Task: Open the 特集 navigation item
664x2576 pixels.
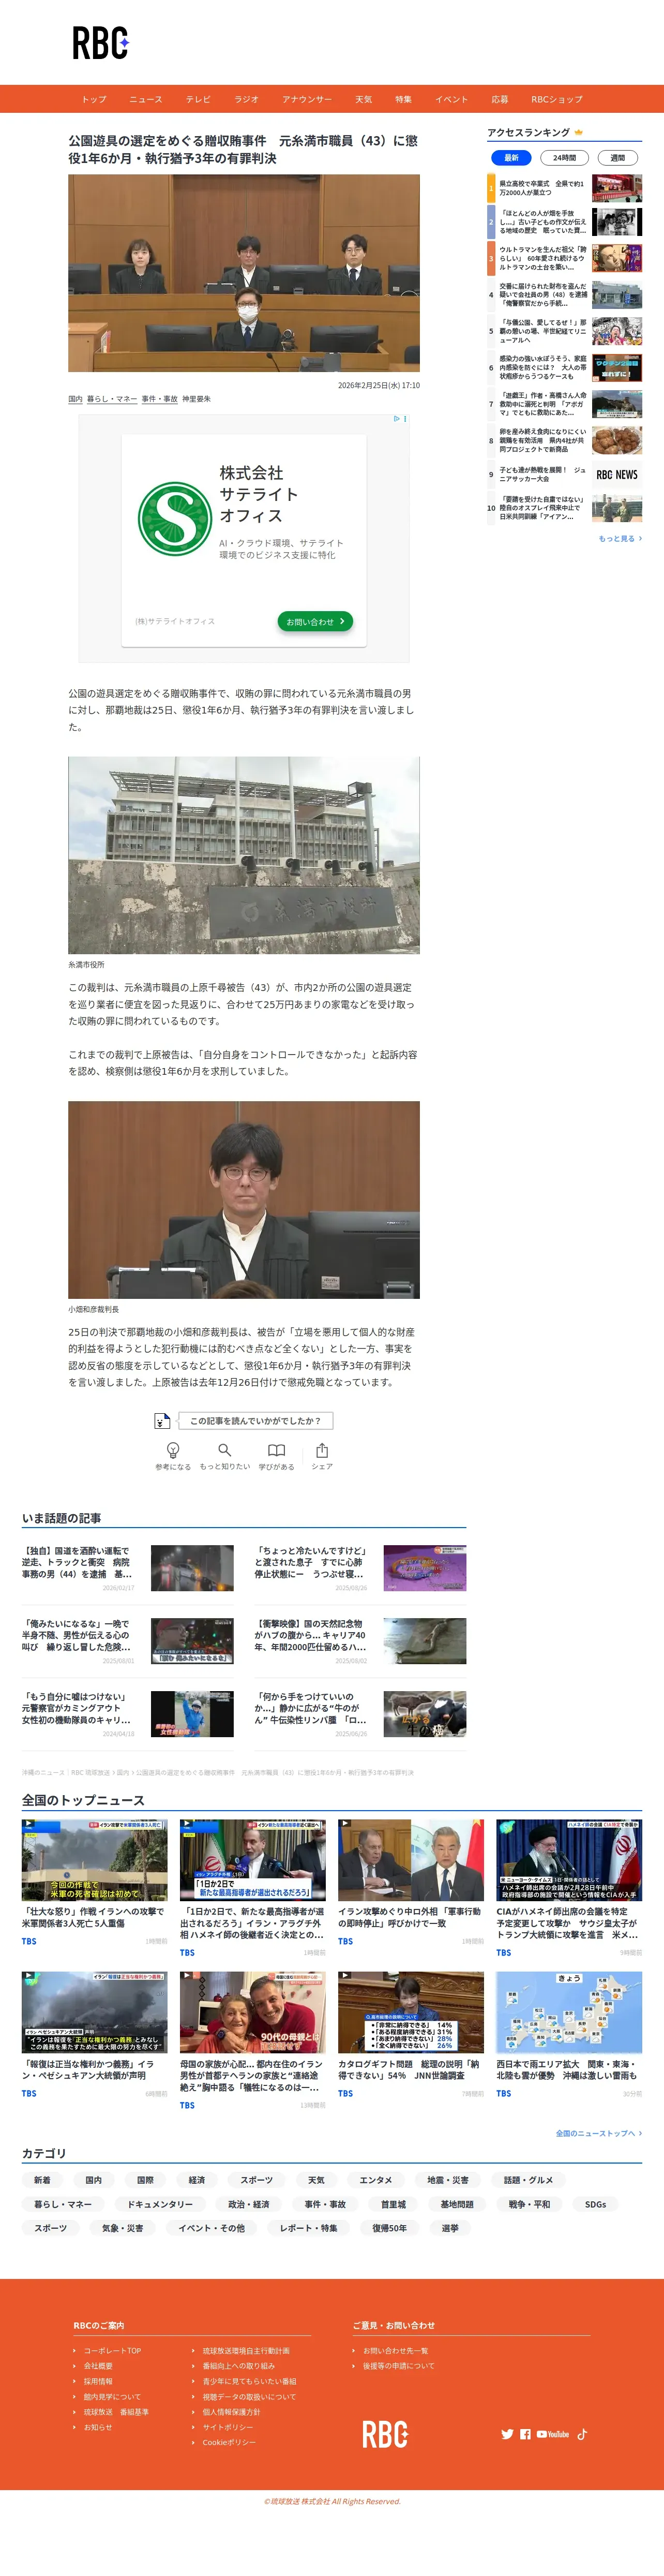Action: [403, 99]
